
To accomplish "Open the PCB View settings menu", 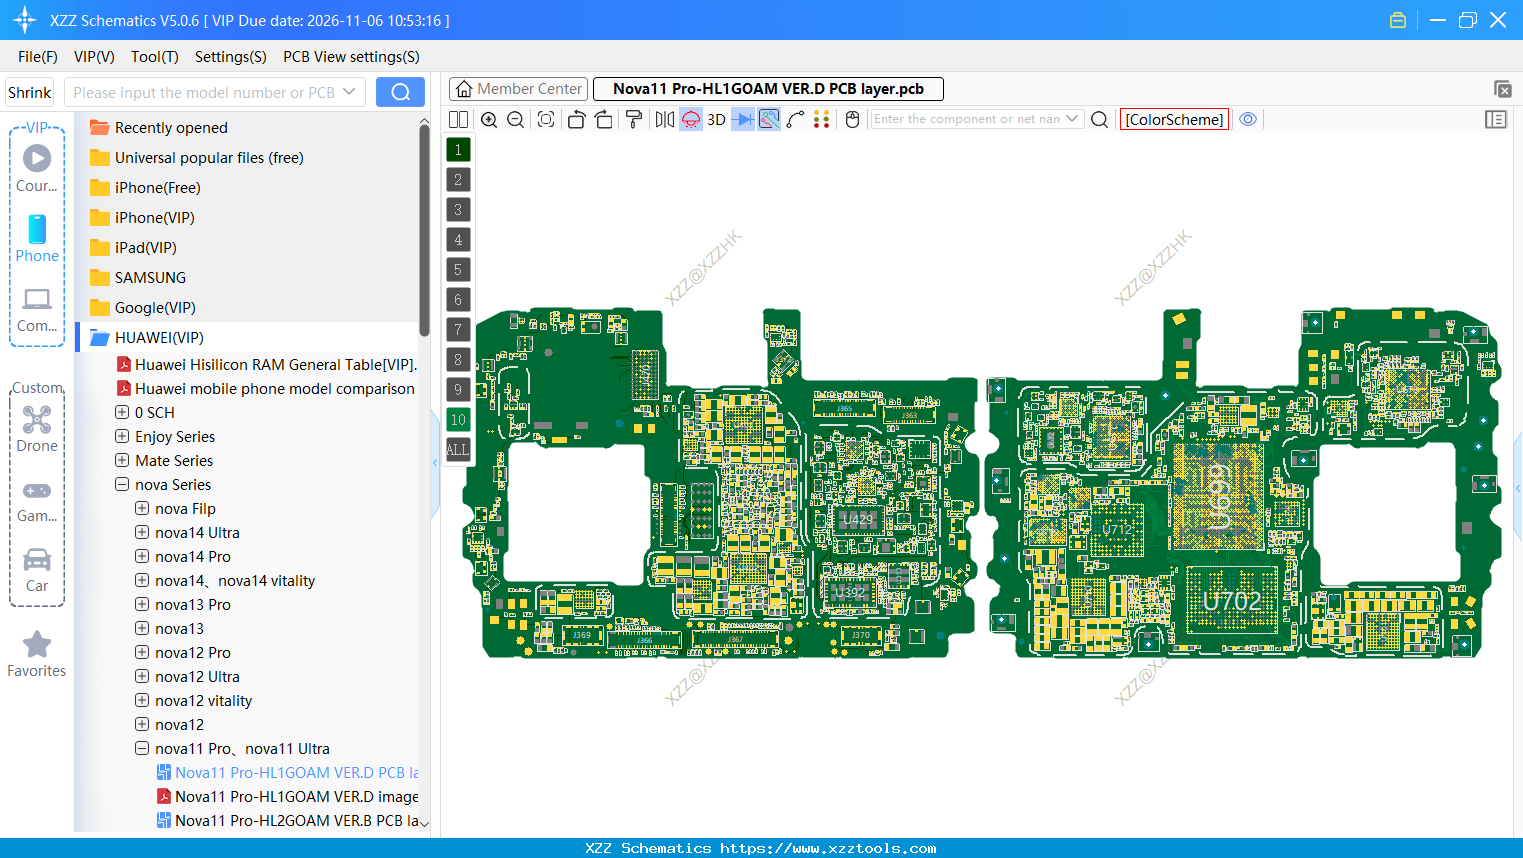I will [350, 57].
